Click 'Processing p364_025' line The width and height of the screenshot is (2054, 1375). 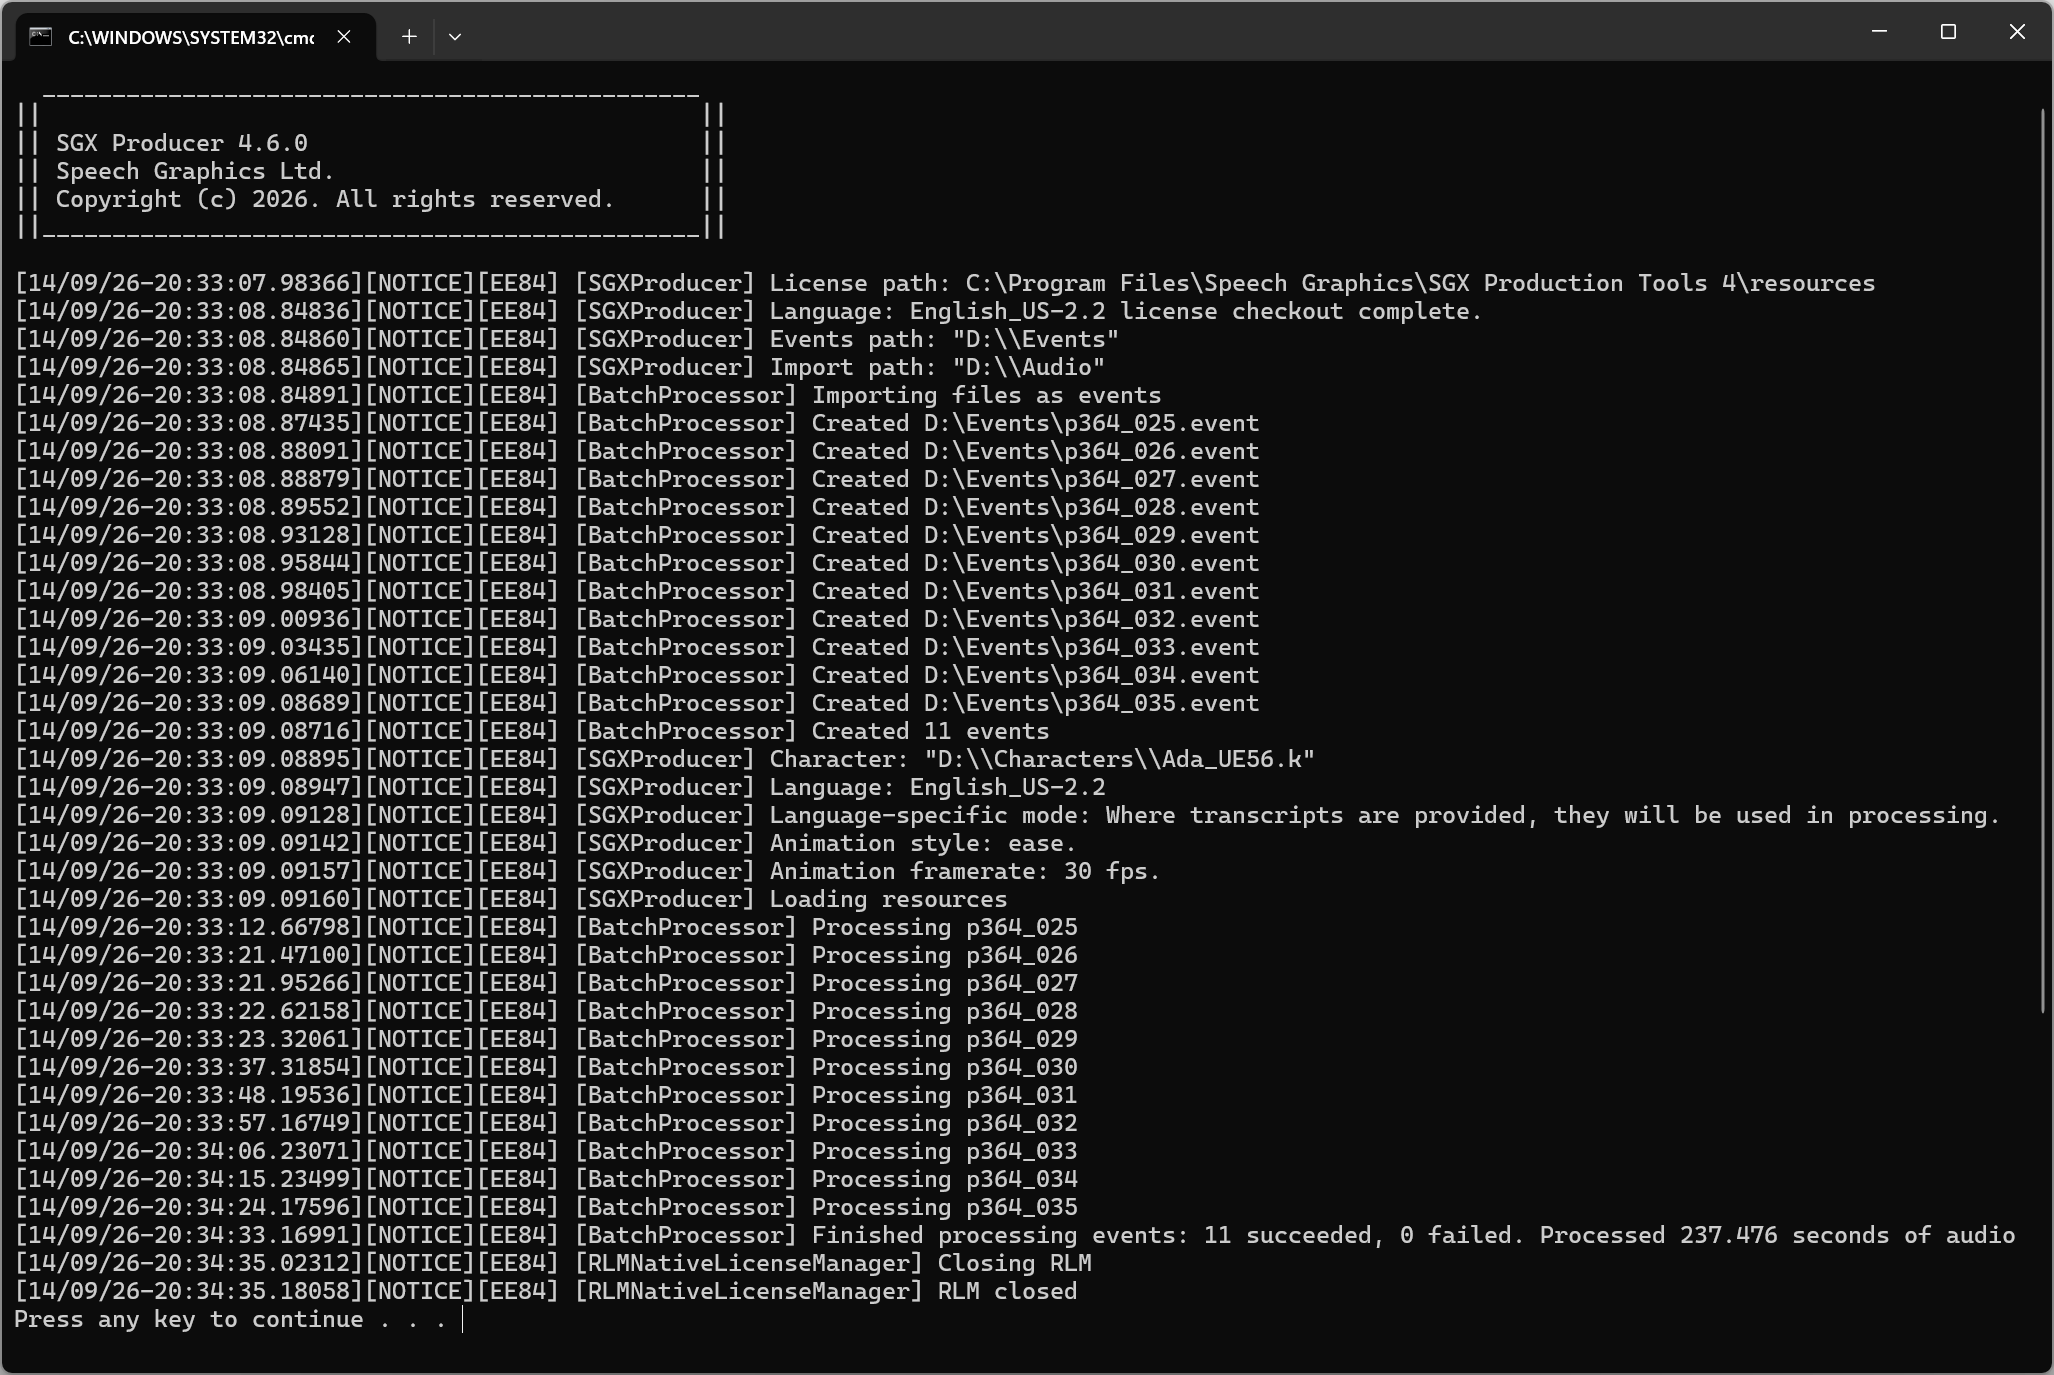(546, 927)
